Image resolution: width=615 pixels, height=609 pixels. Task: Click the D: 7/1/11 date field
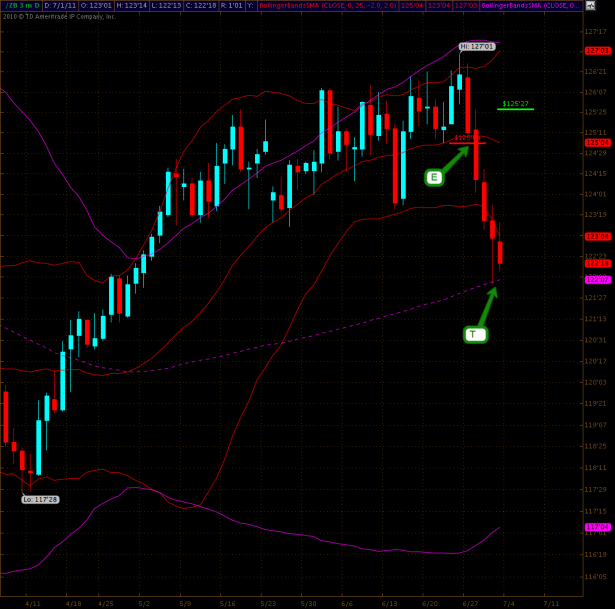click(58, 5)
